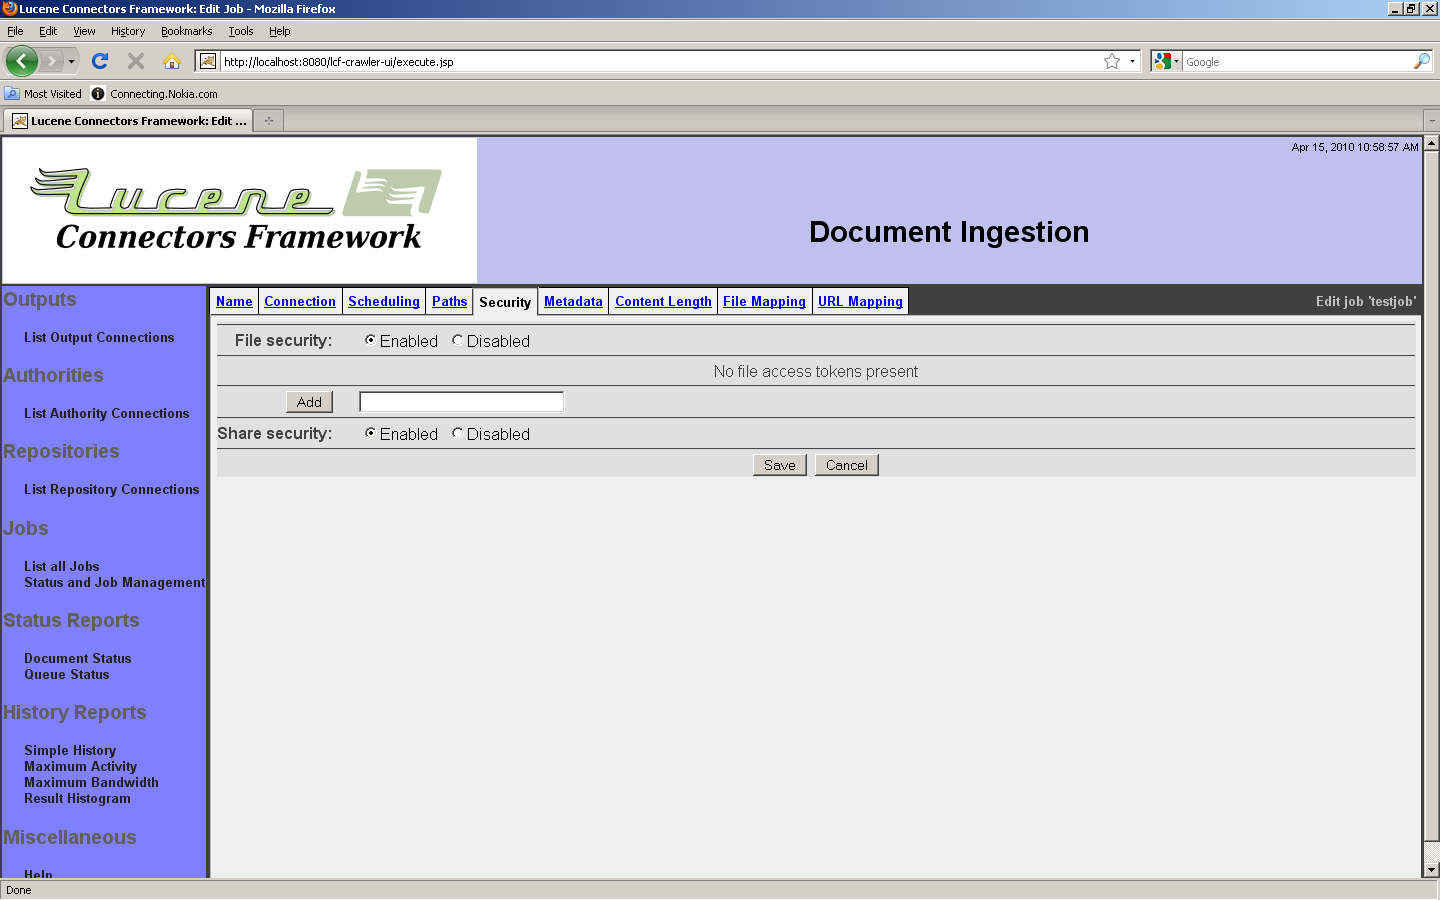Select Disabled for File security

[457, 340]
